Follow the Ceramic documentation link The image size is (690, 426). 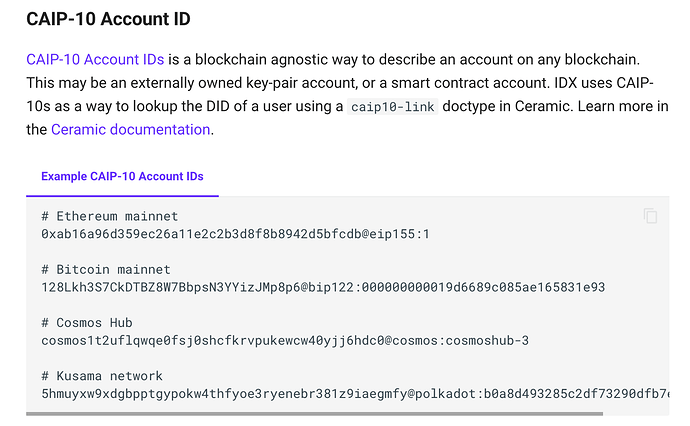[130, 129]
